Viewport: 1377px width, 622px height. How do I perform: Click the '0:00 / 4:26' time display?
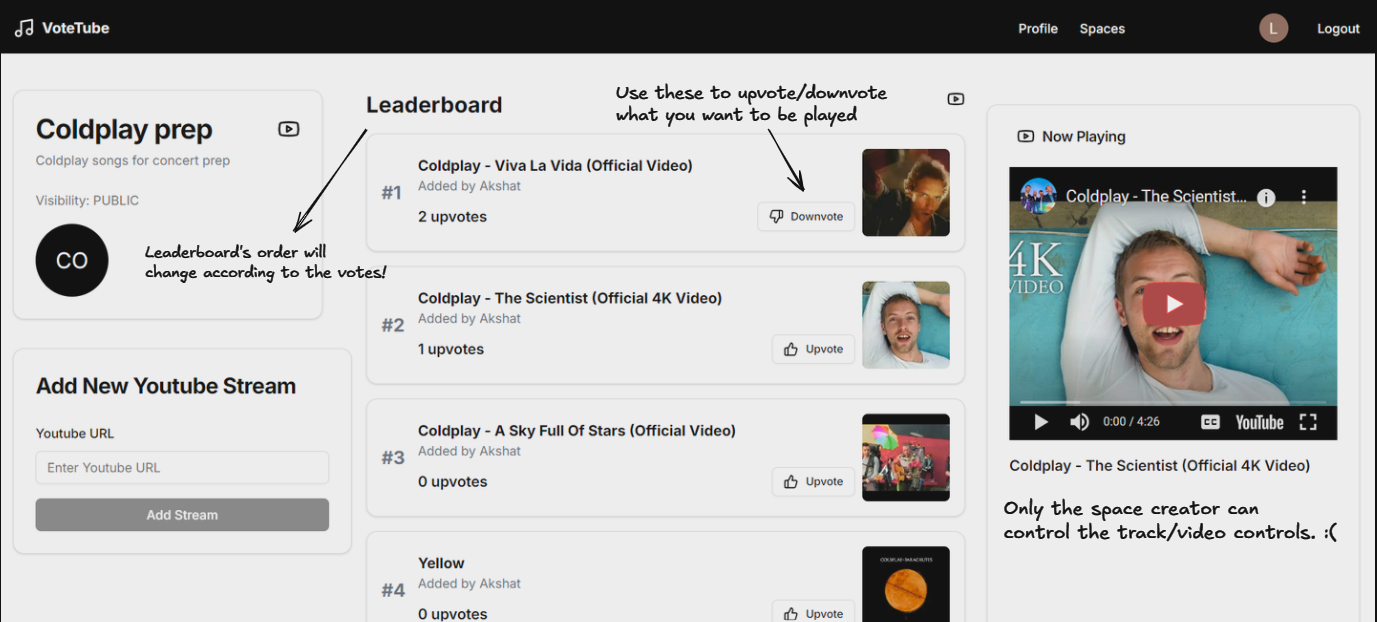(1131, 422)
